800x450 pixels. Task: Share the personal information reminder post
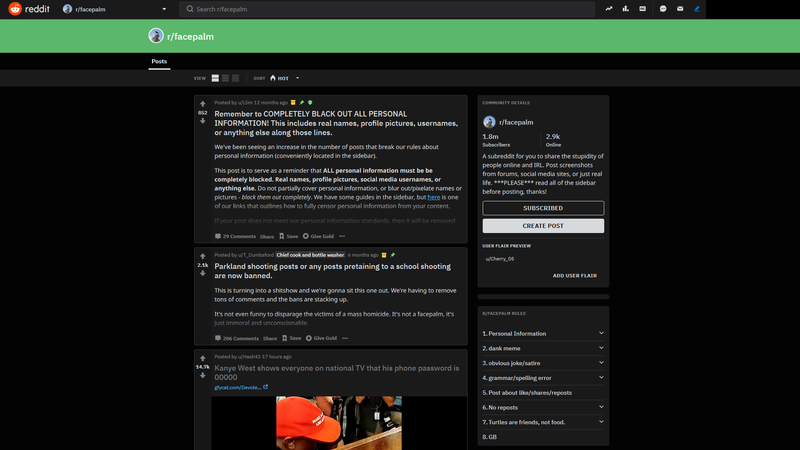pos(267,237)
